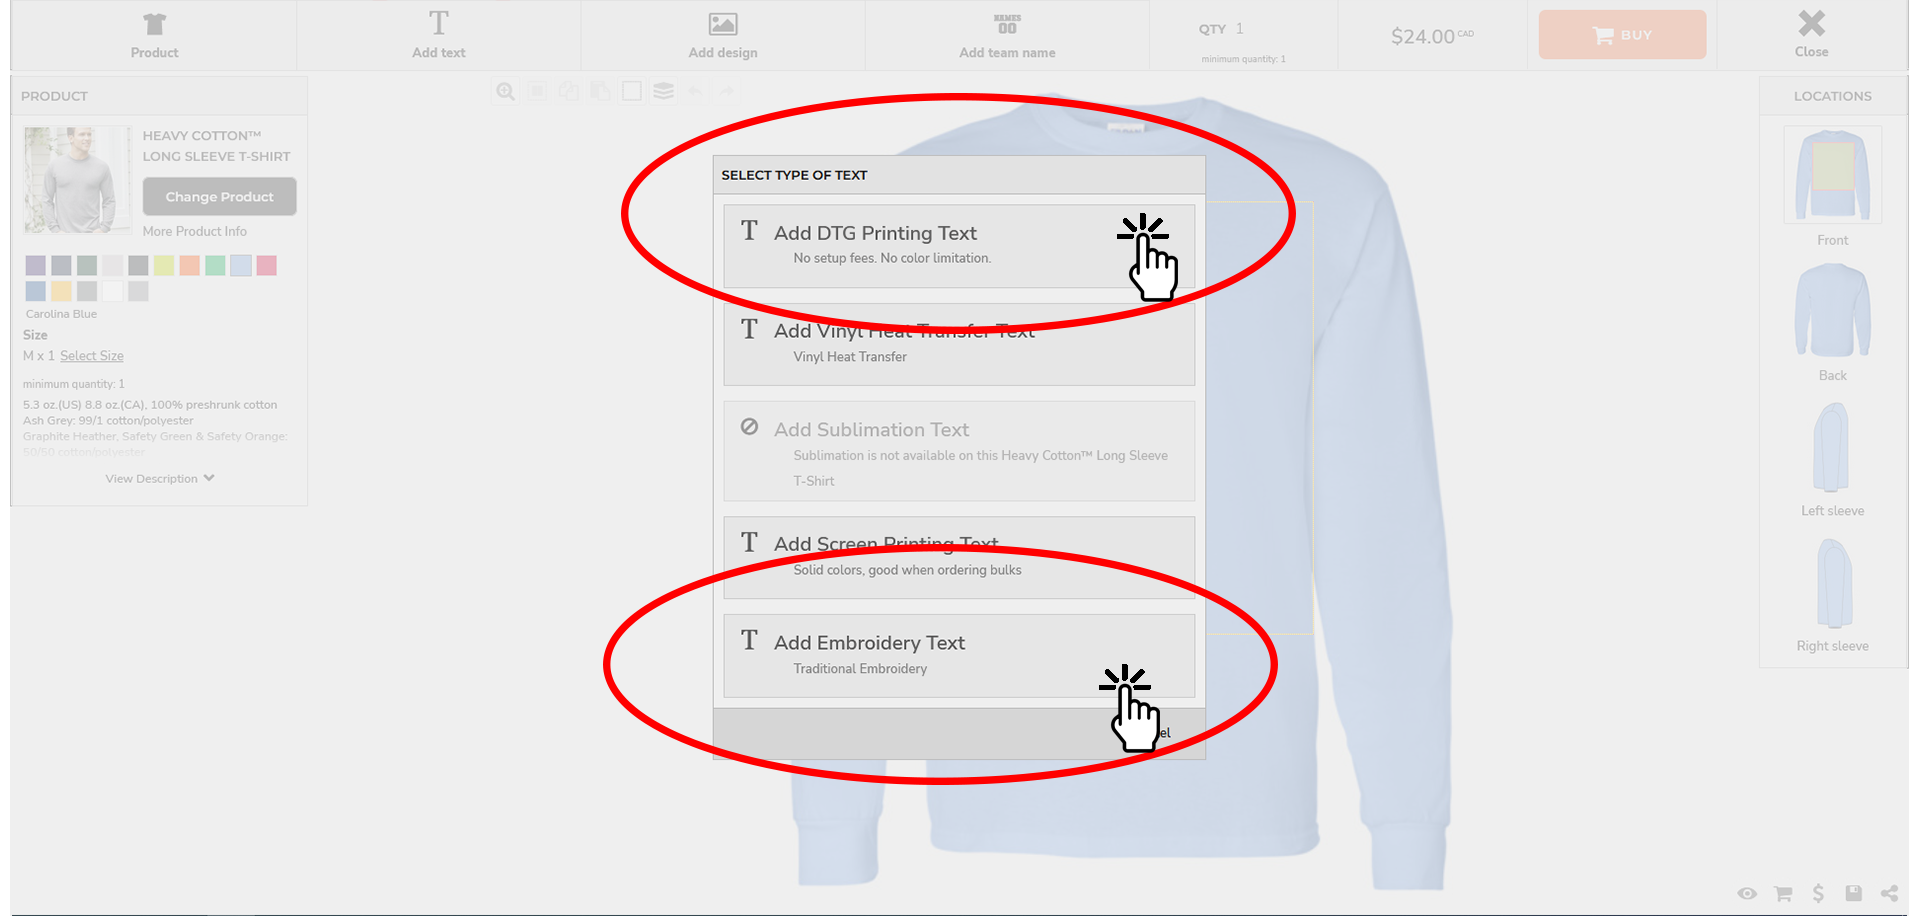Image resolution: width=1920 pixels, height=916 pixels.
Task: Open the More Product Info link
Action: coord(195,231)
